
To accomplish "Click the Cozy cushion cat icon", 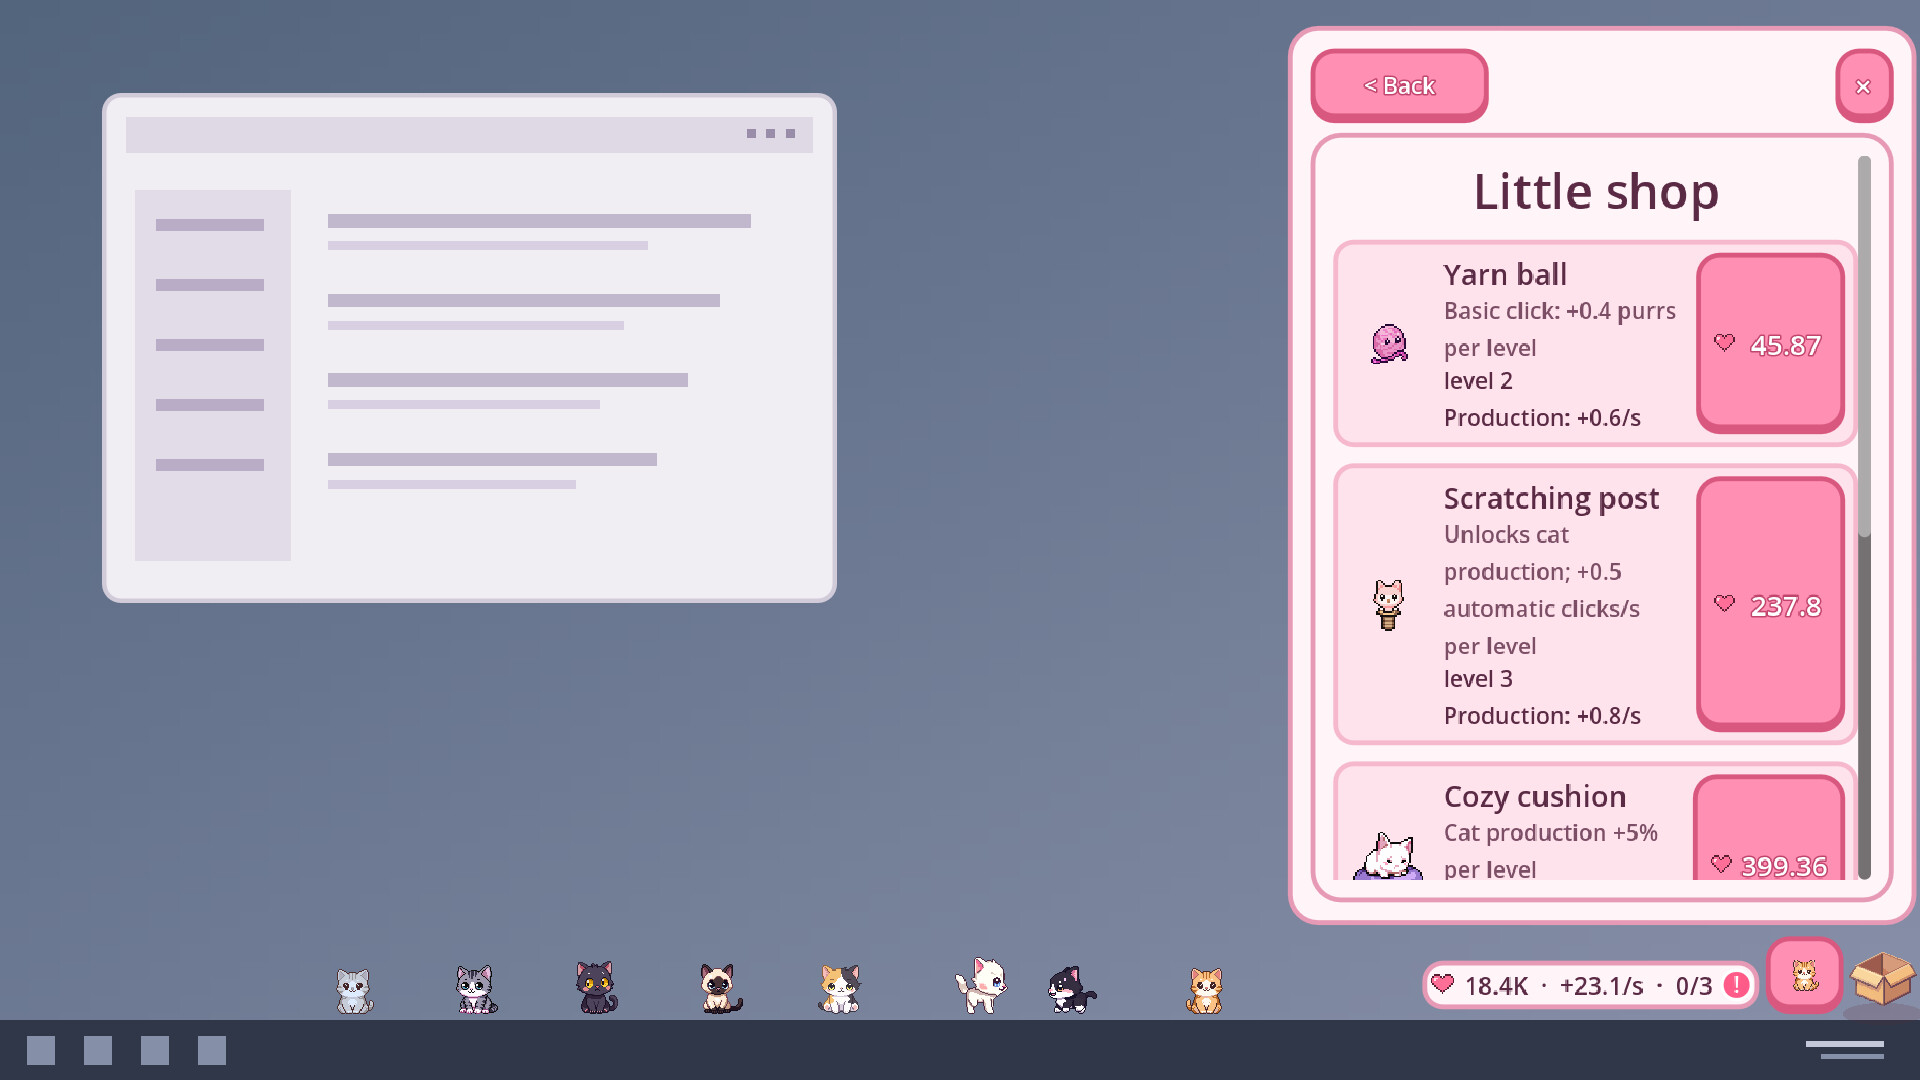I will pyautogui.click(x=1388, y=856).
